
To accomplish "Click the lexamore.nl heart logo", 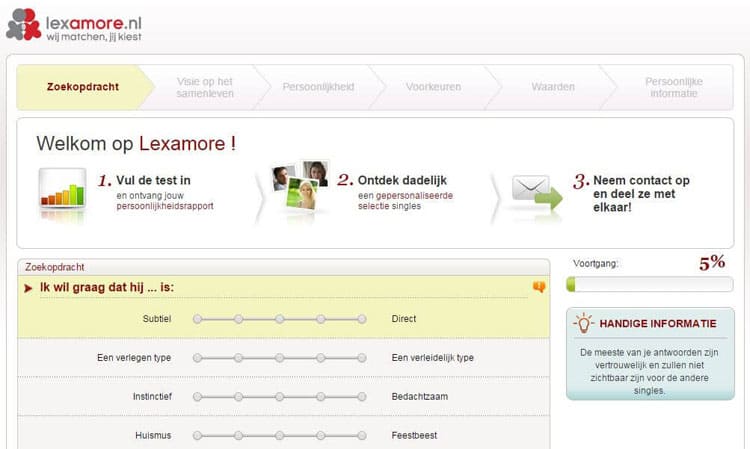I will (24, 24).
